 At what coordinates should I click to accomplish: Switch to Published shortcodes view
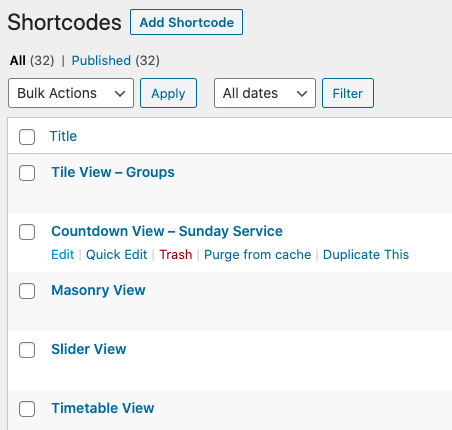click(x=101, y=61)
